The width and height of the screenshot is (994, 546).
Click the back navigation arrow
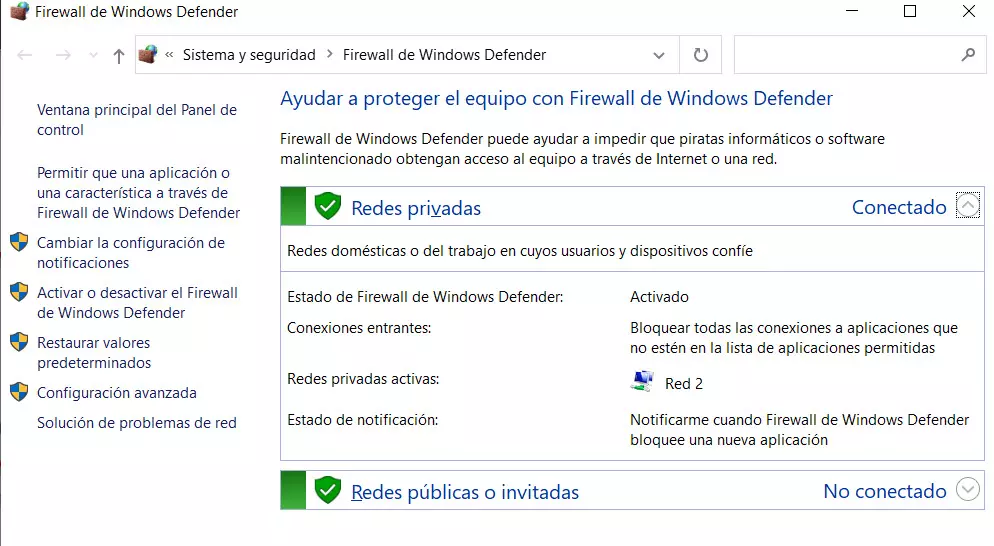click(x=26, y=56)
